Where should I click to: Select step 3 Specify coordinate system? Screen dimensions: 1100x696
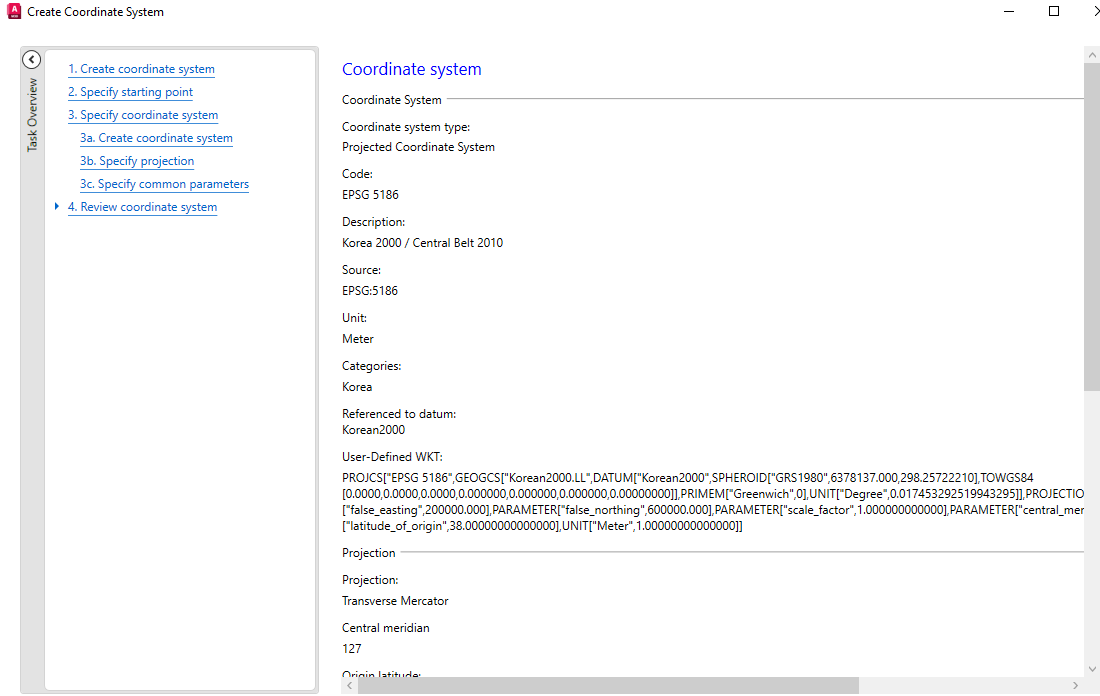[143, 115]
